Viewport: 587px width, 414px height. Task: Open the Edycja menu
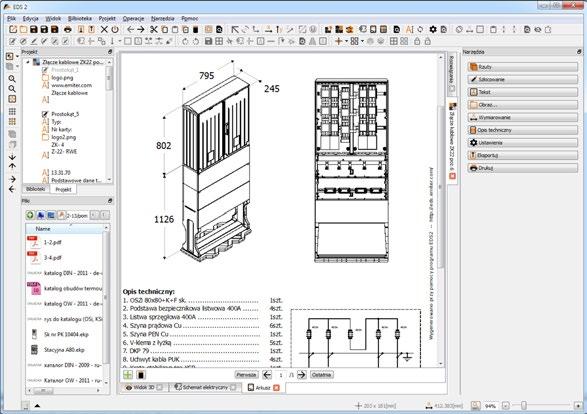coord(30,18)
